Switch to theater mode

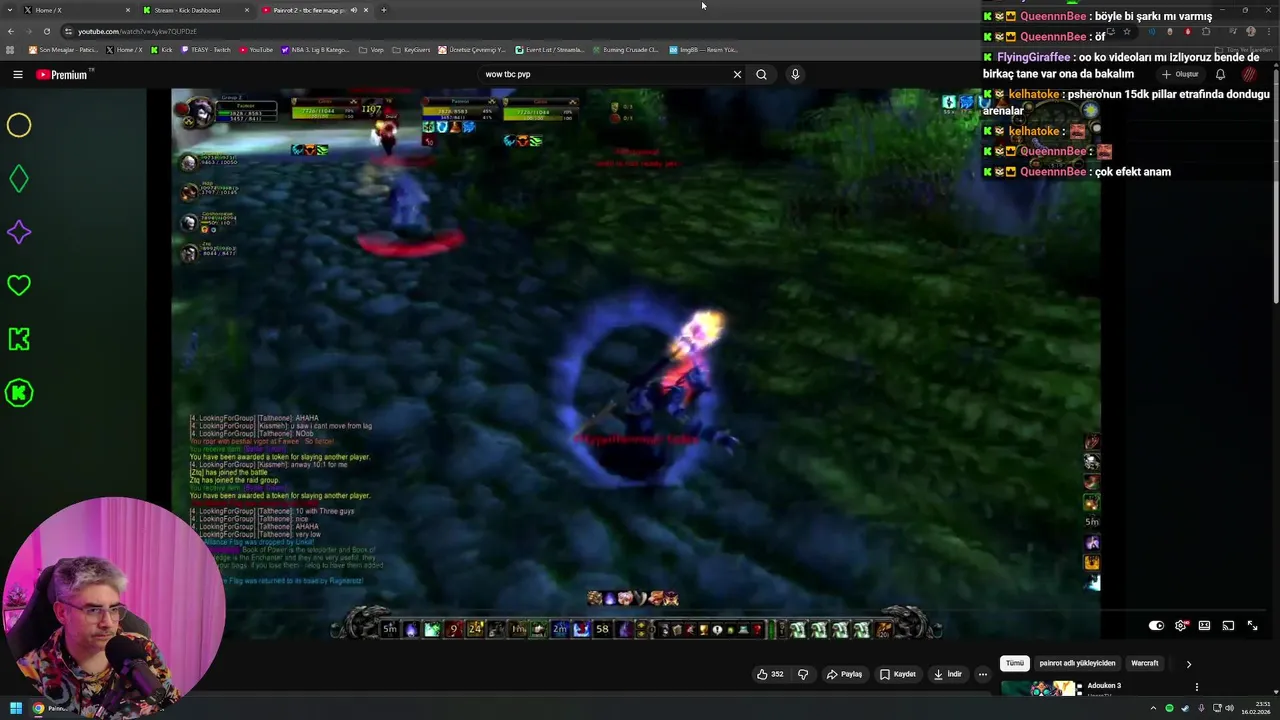point(1204,625)
